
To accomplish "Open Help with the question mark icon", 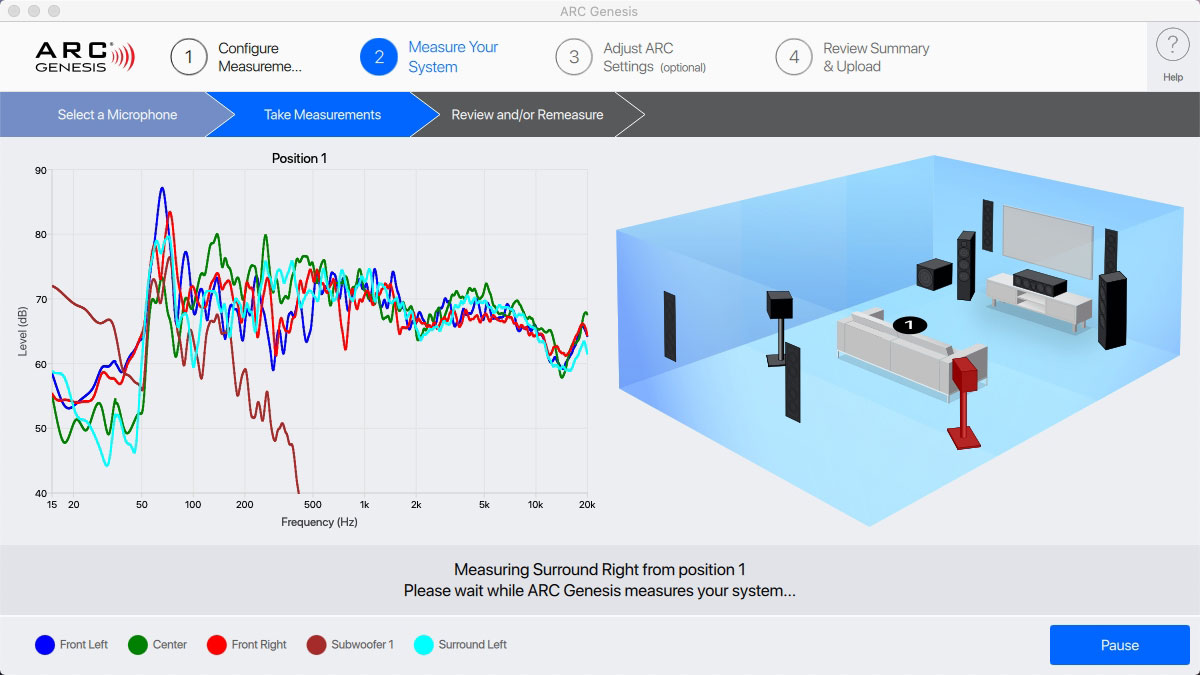I will point(1172,46).
